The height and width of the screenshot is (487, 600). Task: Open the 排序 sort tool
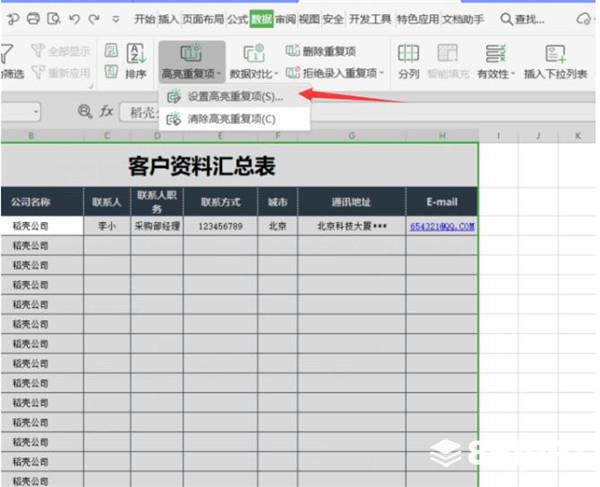point(136,61)
